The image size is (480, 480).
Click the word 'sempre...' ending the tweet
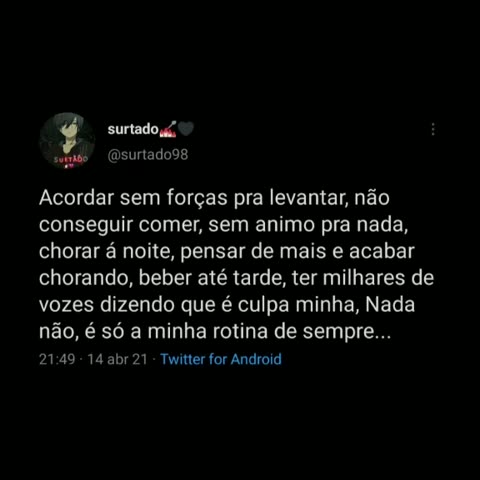click(347, 332)
